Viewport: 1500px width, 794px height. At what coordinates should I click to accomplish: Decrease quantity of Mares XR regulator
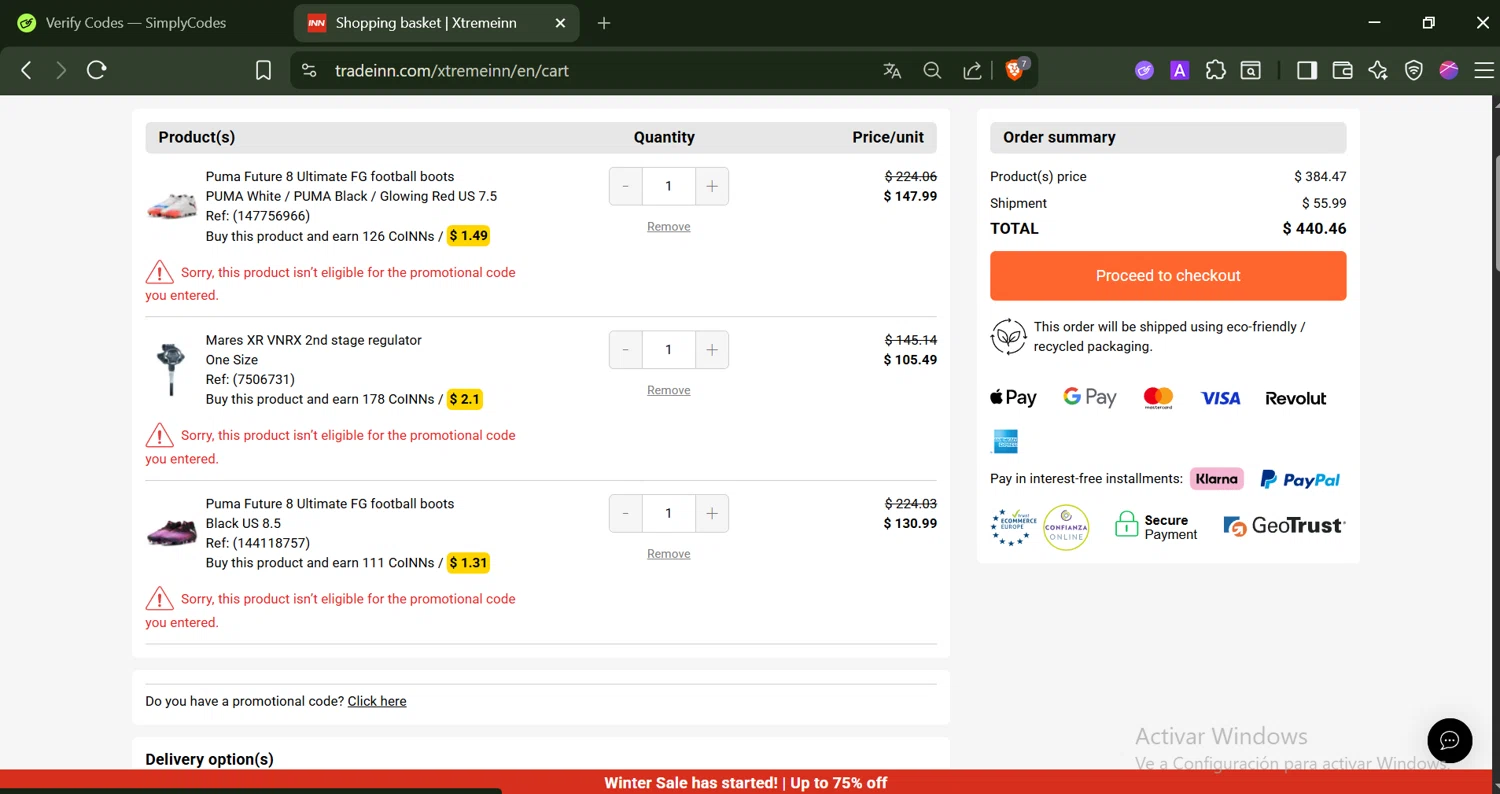click(626, 350)
